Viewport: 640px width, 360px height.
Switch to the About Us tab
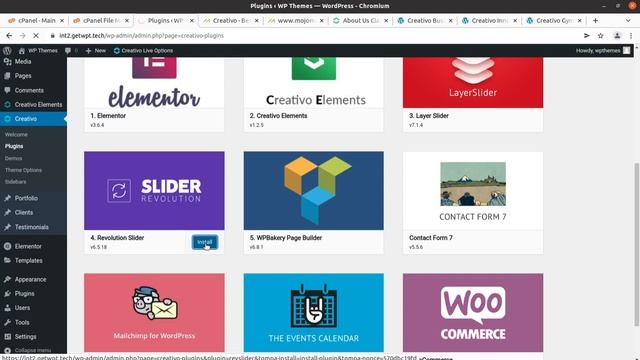(x=359, y=20)
